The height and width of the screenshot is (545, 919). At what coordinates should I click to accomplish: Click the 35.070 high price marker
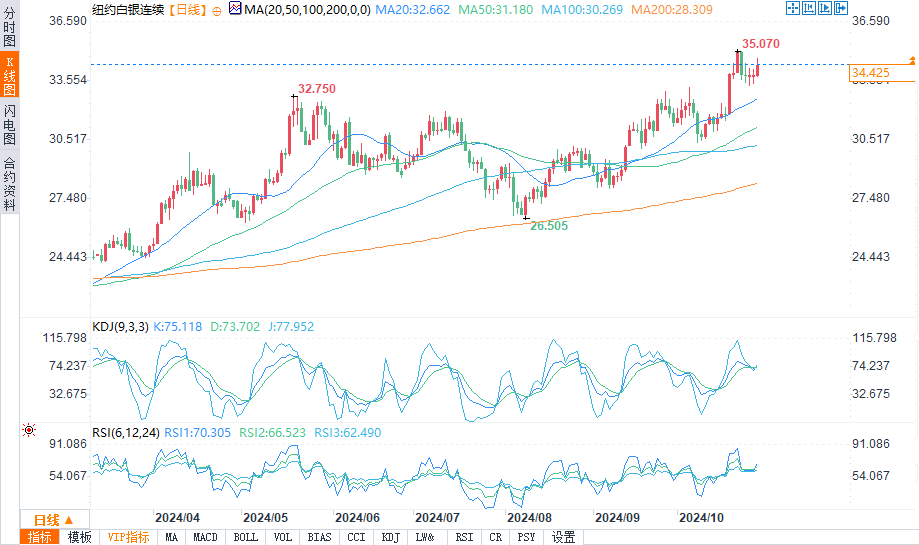point(760,45)
